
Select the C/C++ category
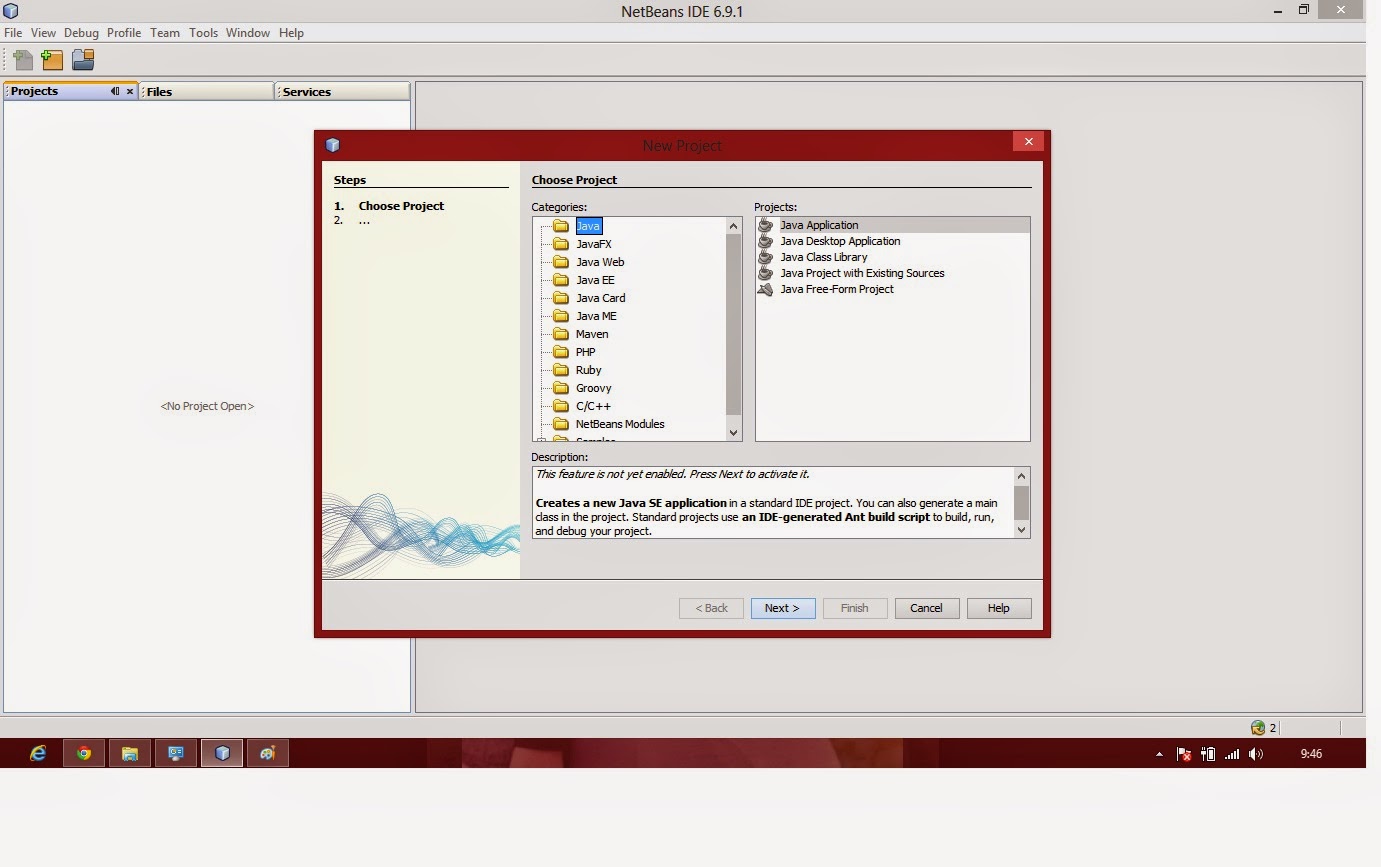(593, 406)
